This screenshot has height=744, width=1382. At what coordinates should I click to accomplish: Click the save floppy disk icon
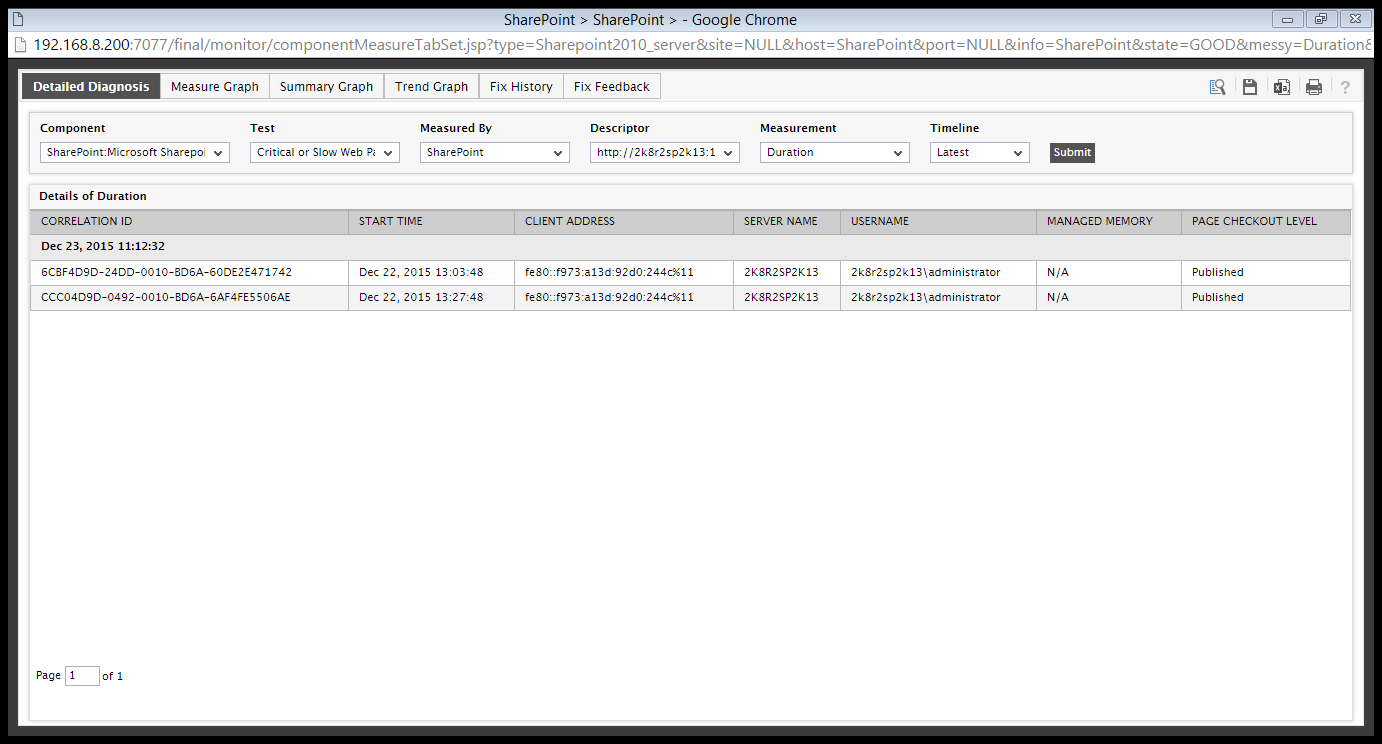1250,87
